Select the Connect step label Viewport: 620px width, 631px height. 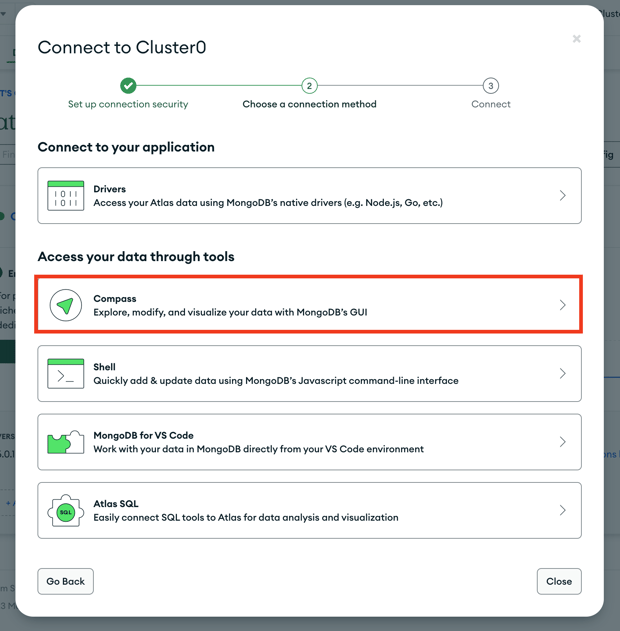tap(491, 104)
